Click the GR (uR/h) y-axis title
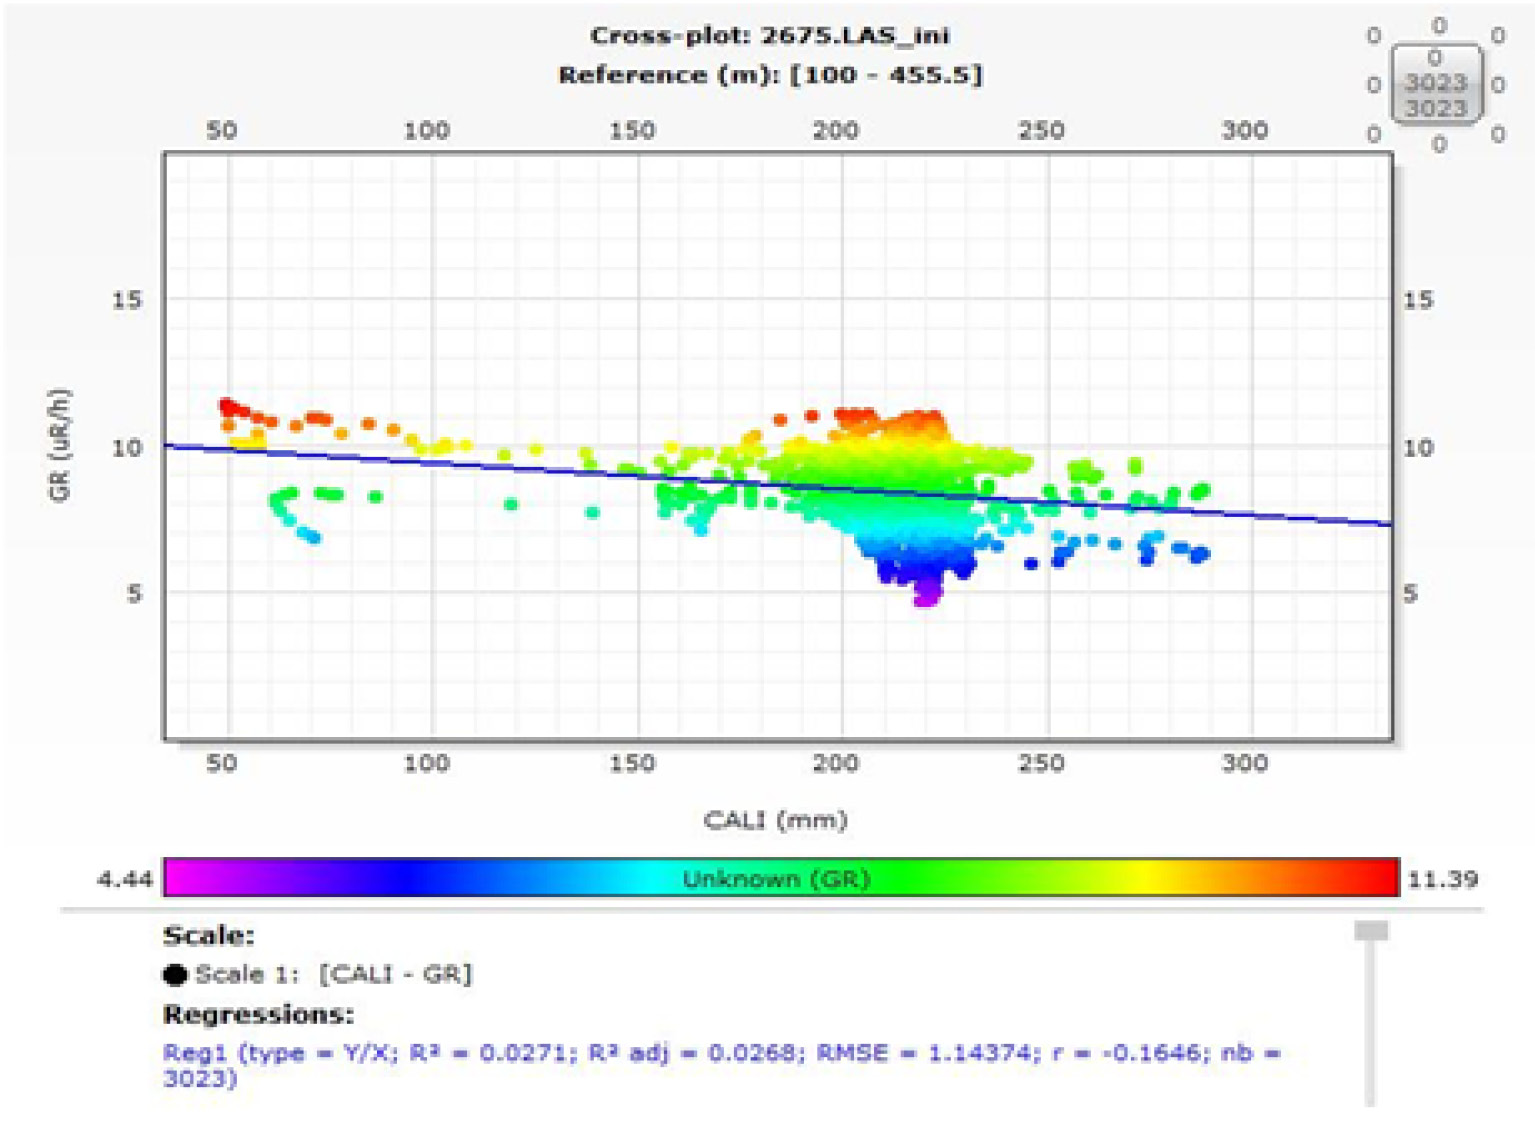1535x1121 pixels. point(60,445)
